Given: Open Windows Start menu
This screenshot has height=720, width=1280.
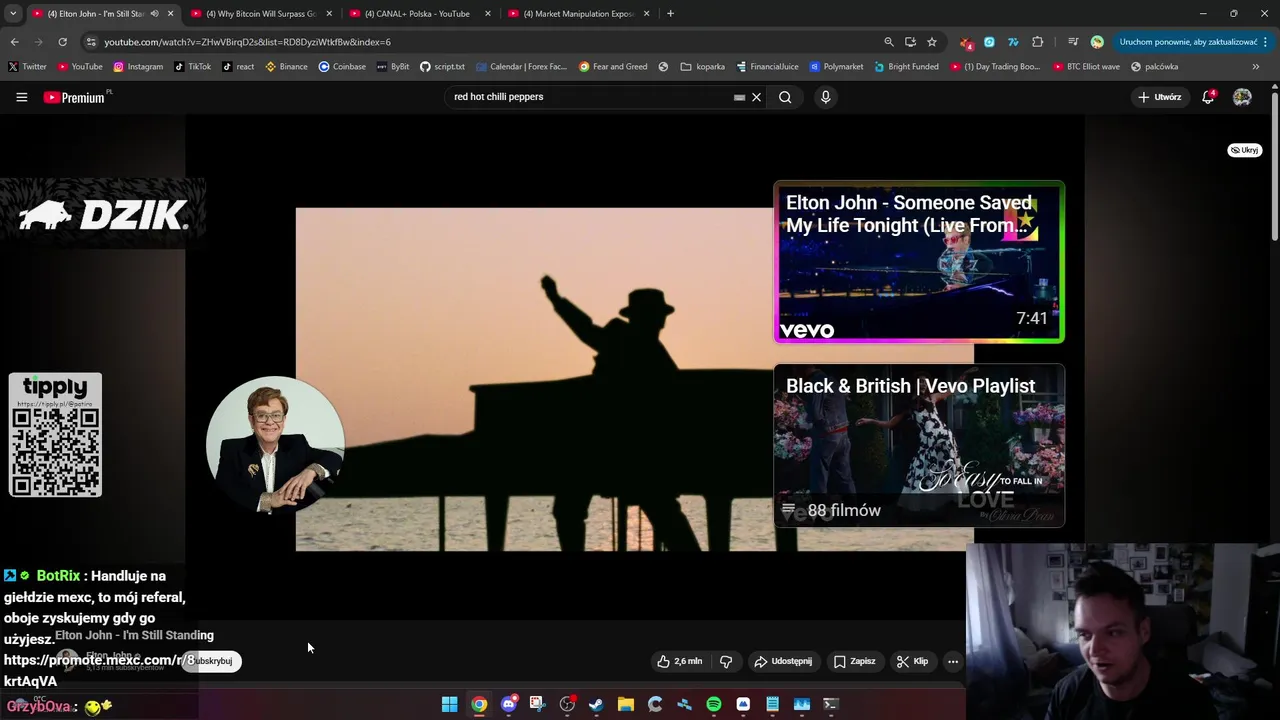Looking at the screenshot, I should [450, 704].
